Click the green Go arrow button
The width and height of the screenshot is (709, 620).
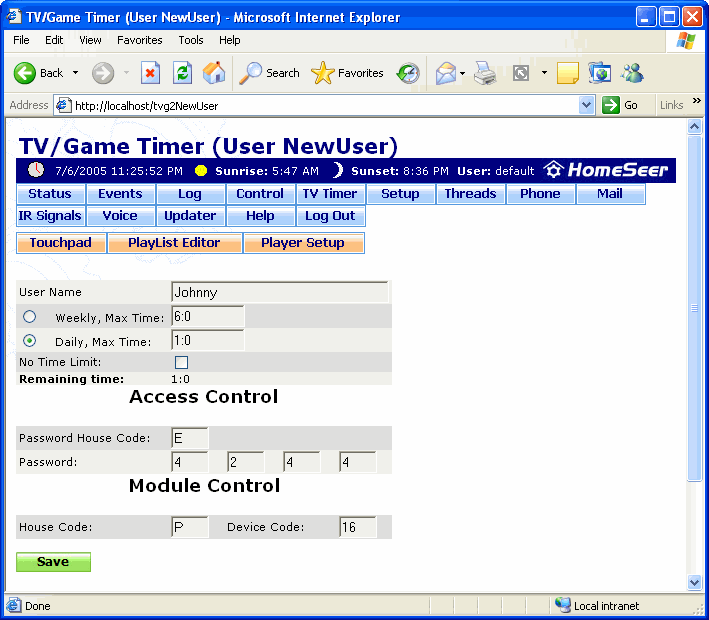coord(610,105)
